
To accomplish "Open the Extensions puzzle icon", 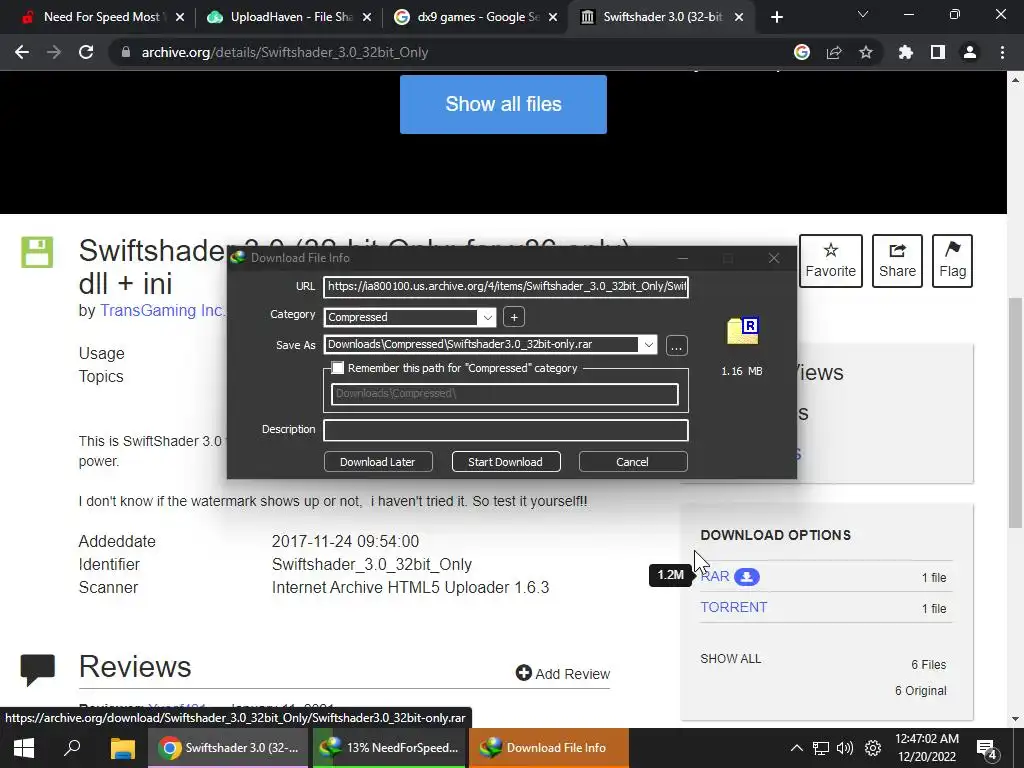I will [x=906, y=52].
